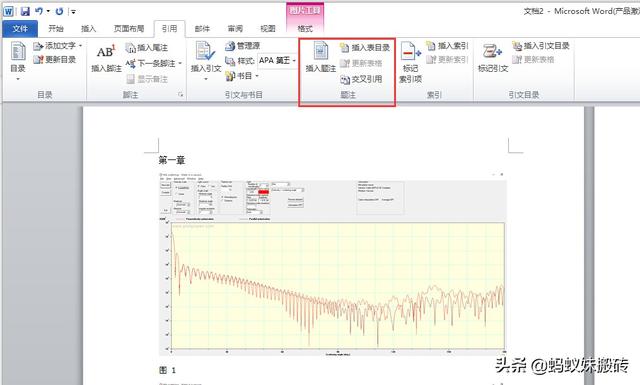The image size is (640, 385).
Task: Click the 插入引文 icon
Action: click(x=205, y=51)
